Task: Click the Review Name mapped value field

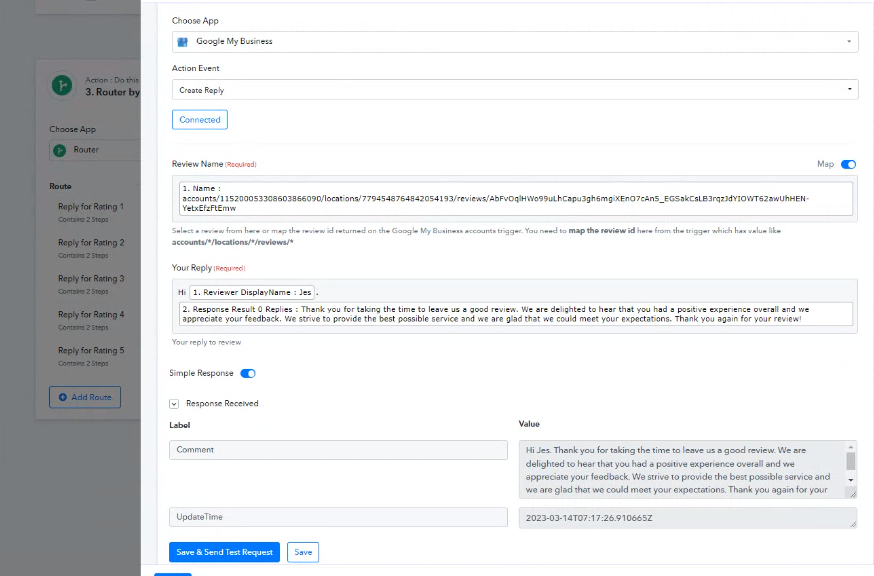Action: 516,199
